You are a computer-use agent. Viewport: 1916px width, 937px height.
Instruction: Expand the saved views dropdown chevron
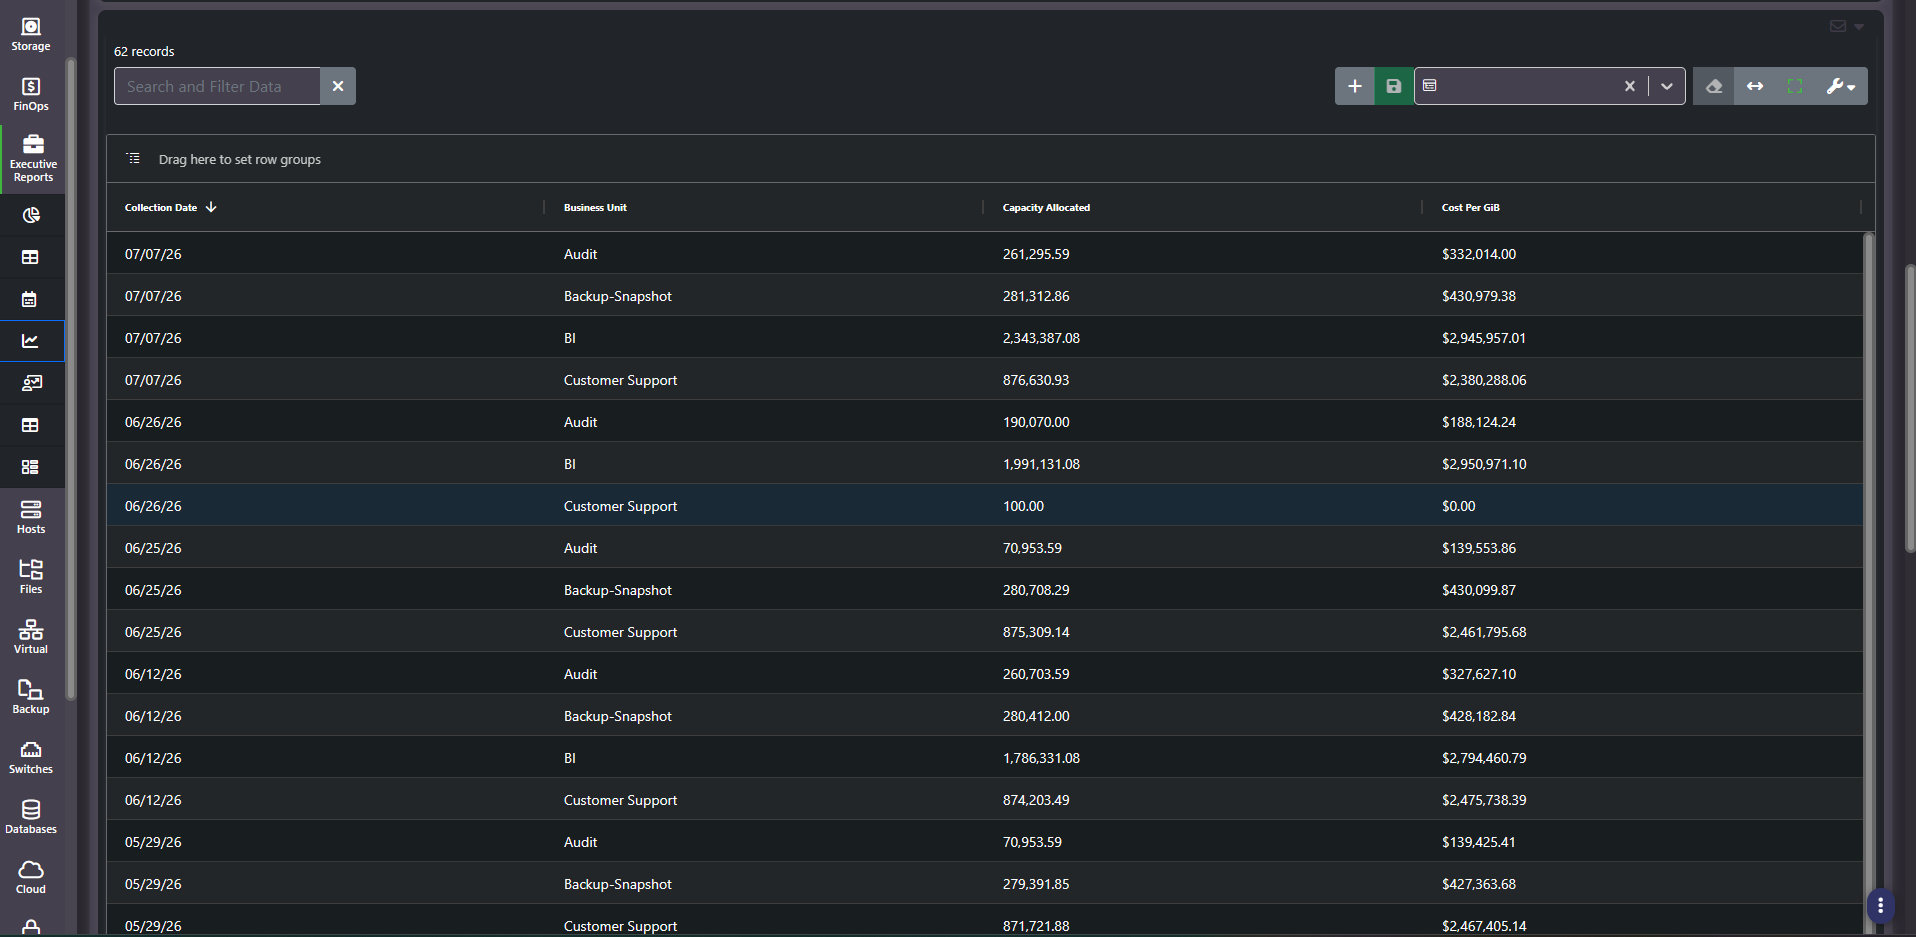[1667, 86]
